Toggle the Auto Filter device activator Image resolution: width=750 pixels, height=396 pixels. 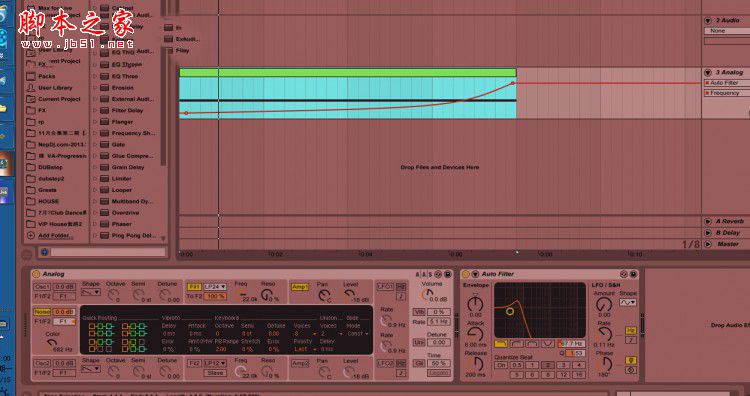[465, 274]
